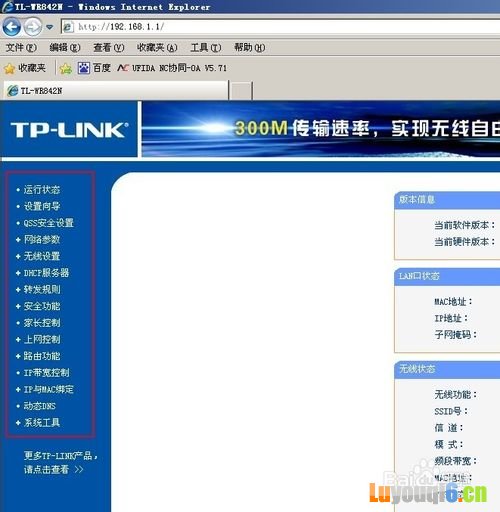
Task: Click the Internet Explorer title bar icon
Action: tap(7, 7)
